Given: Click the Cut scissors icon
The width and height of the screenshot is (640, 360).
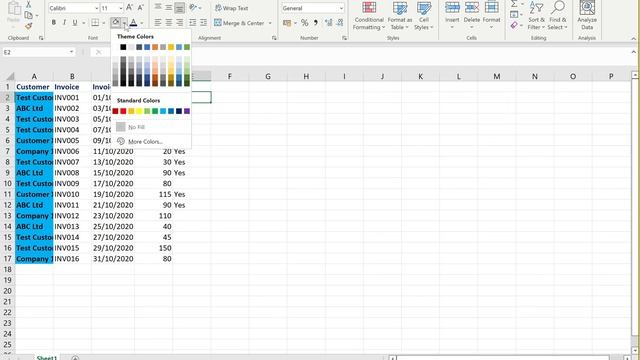Looking at the screenshot, I should click(28, 4).
